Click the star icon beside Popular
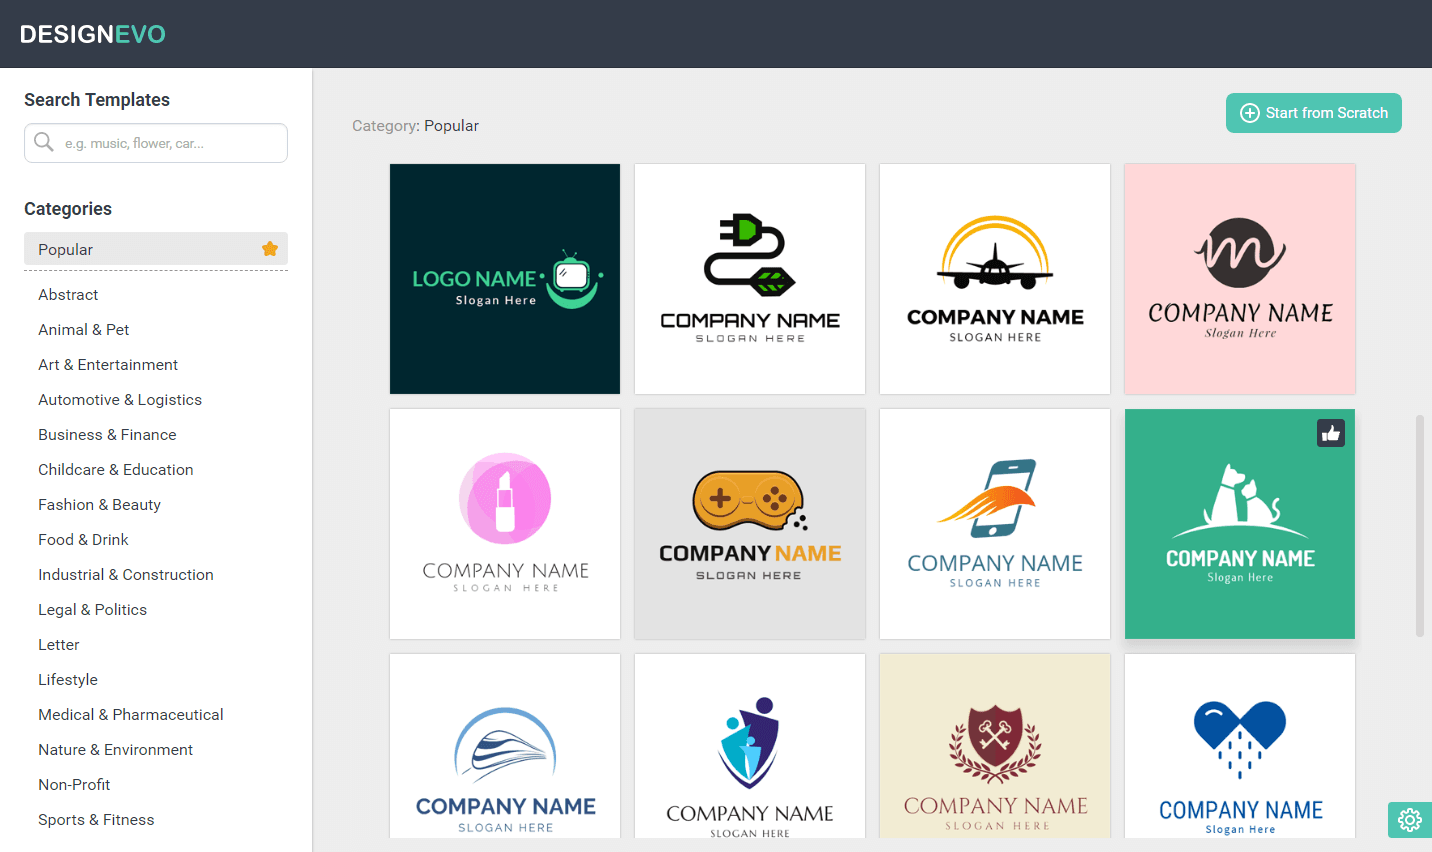 click(269, 248)
